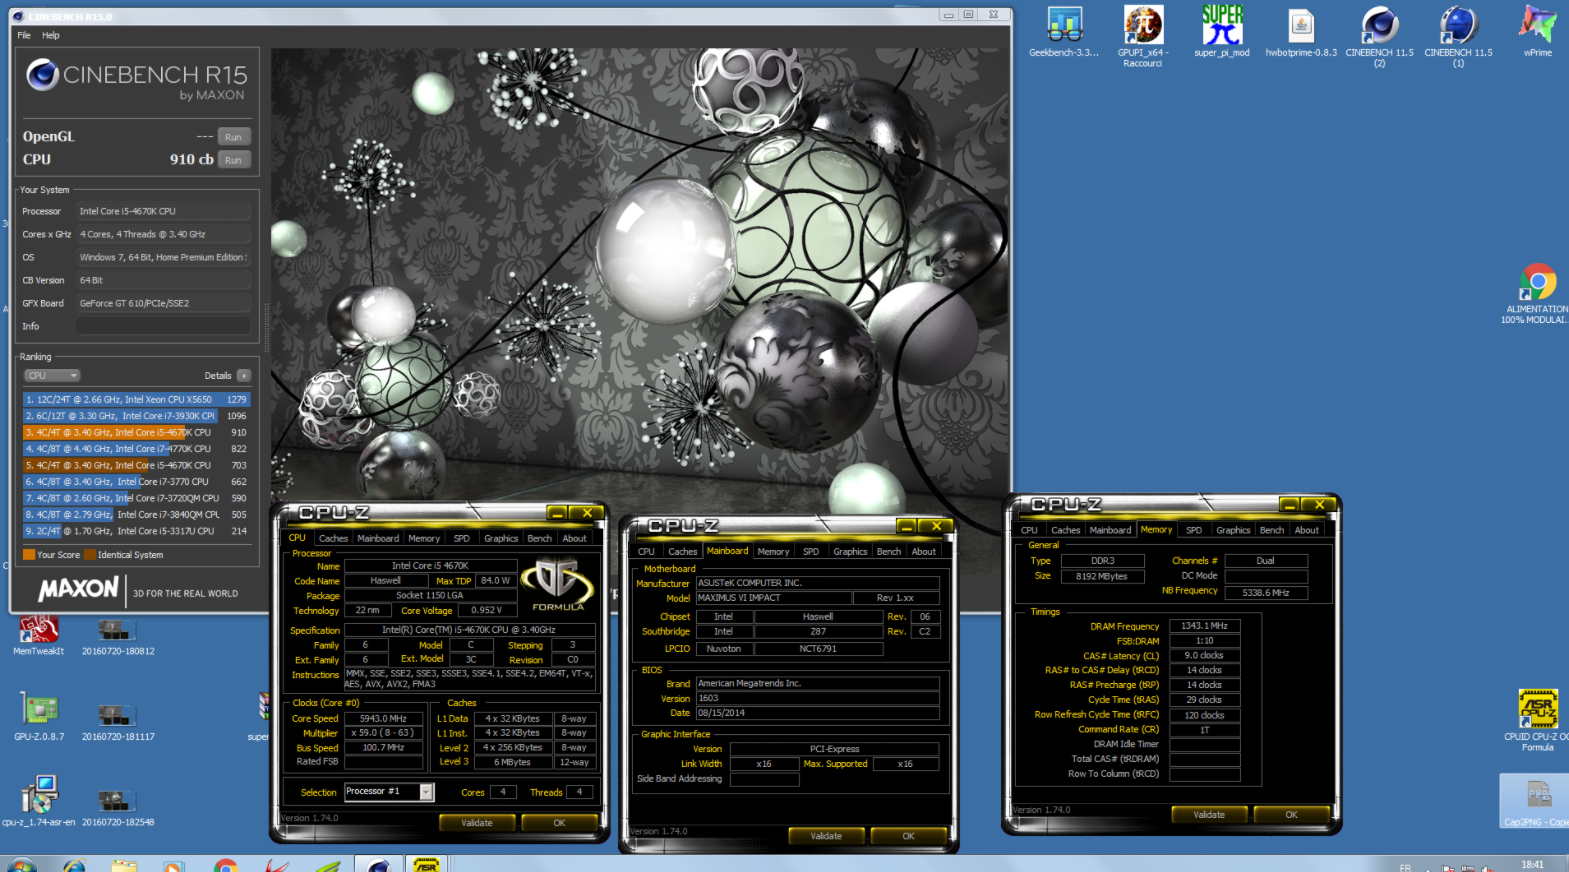
Task: Open Graphics tab in middle CPU-Z
Action: (850, 551)
